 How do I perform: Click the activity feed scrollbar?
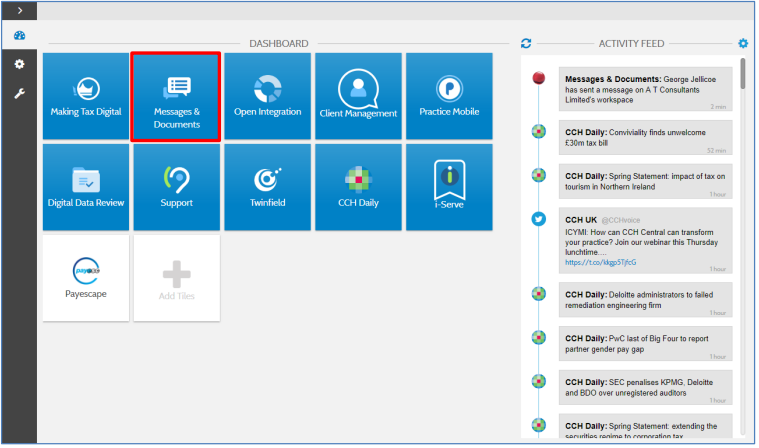click(x=743, y=74)
